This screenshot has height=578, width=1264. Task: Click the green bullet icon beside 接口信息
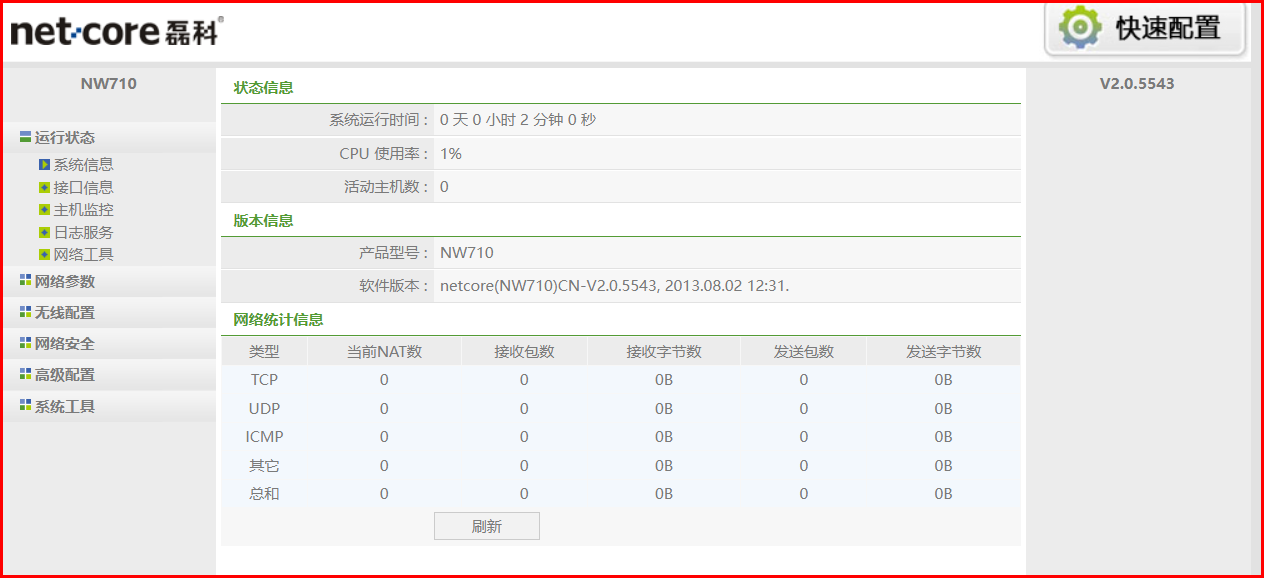(44, 187)
